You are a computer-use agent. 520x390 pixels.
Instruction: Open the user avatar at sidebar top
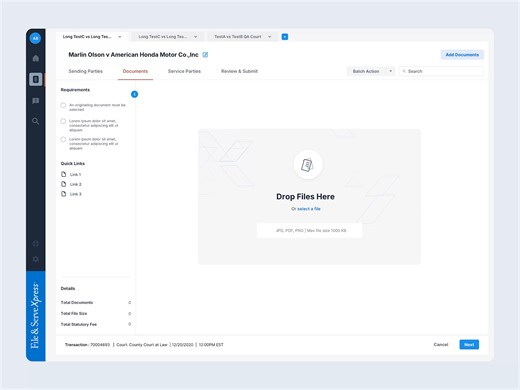click(35, 38)
